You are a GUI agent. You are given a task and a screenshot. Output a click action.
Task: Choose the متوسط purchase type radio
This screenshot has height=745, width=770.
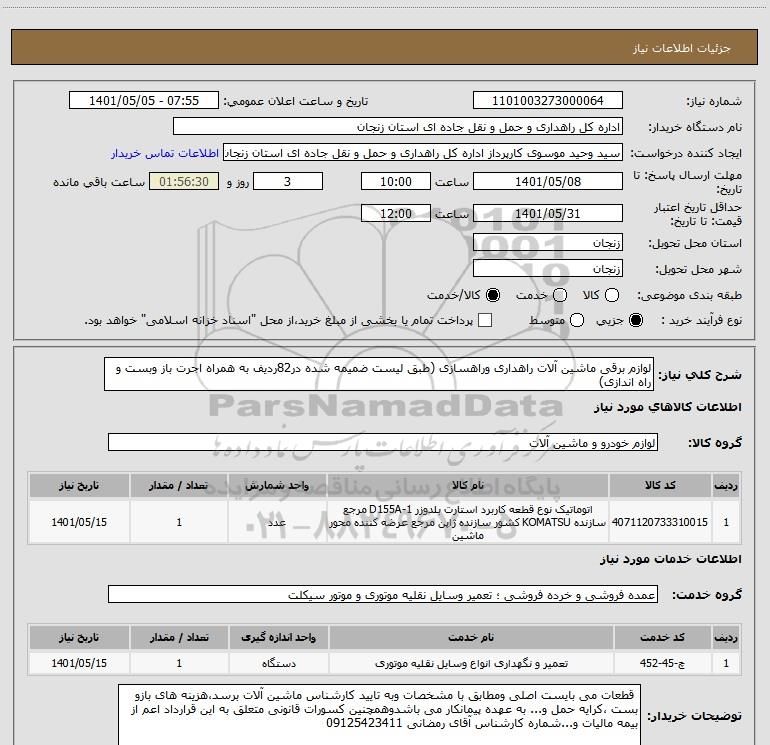coord(577,320)
